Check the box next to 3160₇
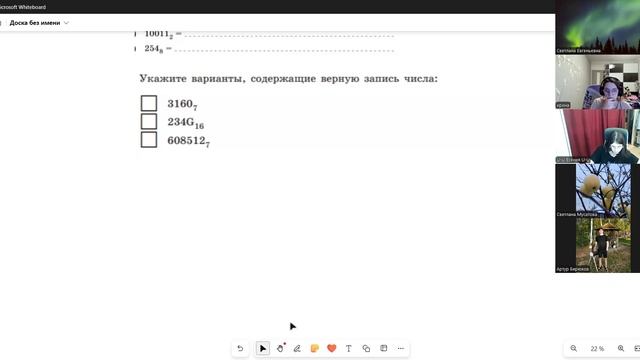640x360 pixels. click(x=149, y=103)
